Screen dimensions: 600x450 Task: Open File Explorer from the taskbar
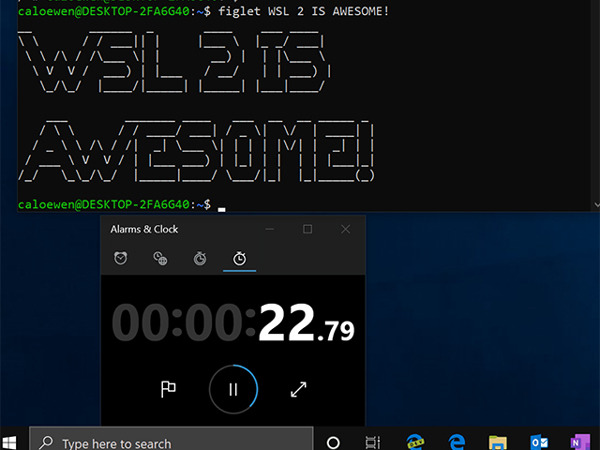click(x=497, y=442)
